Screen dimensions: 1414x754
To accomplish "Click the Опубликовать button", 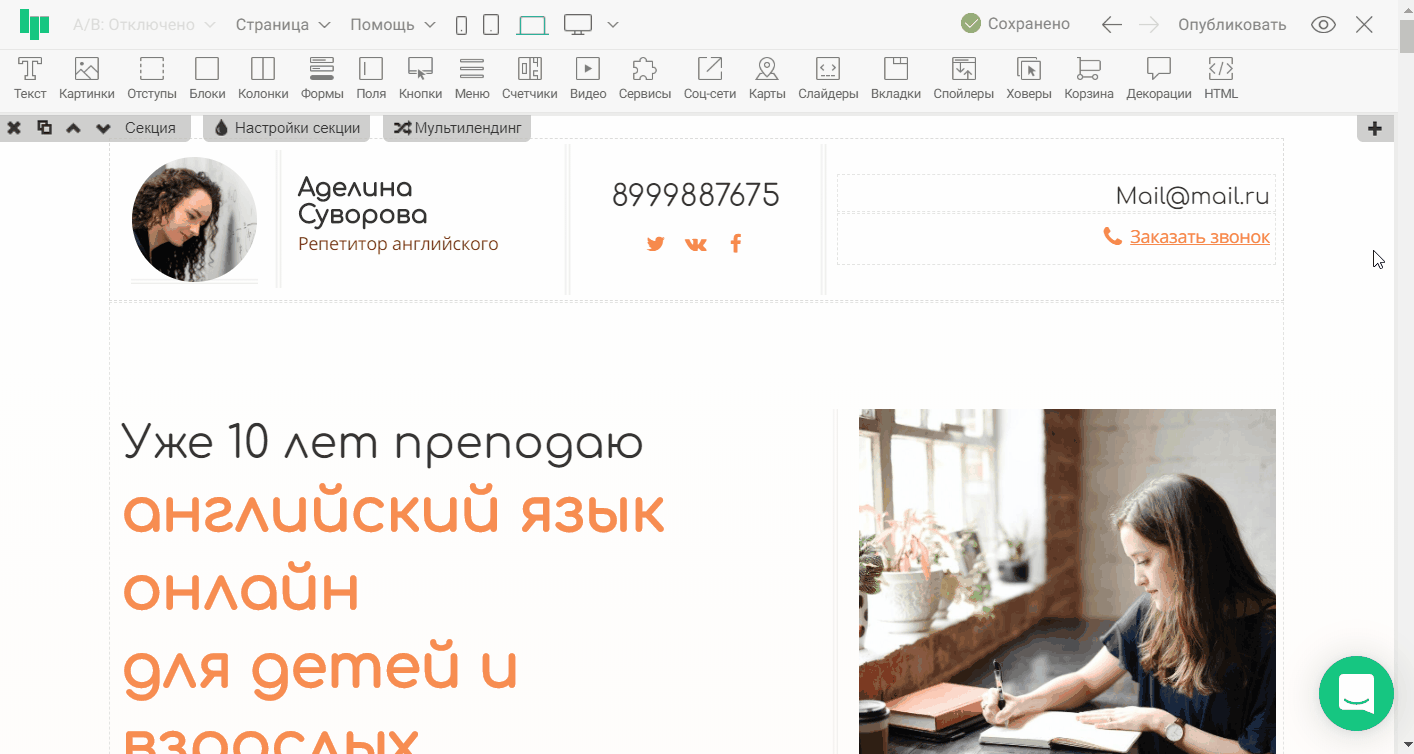I will (x=1232, y=25).
